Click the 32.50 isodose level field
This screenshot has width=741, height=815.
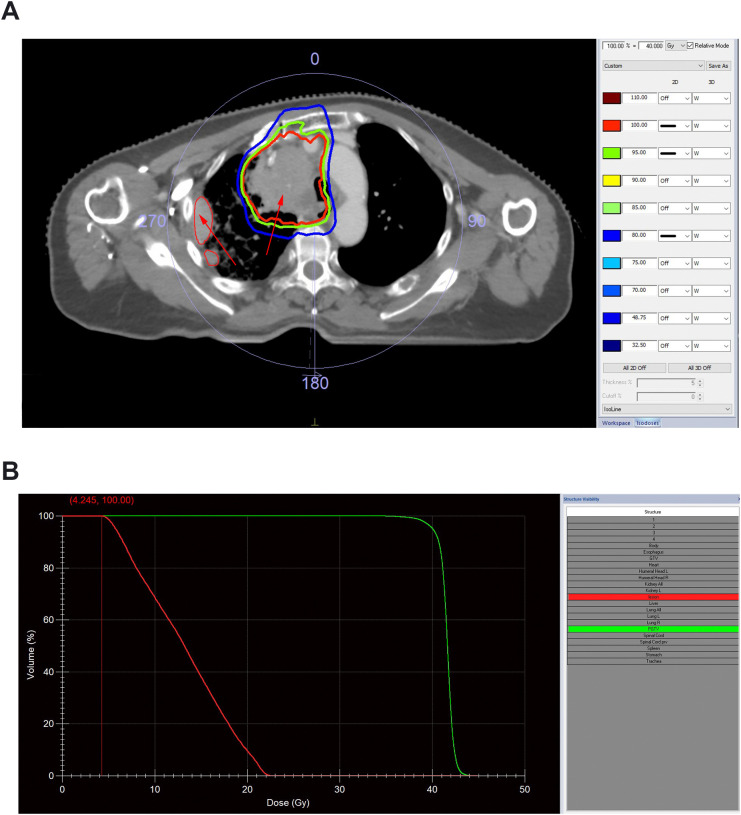tap(639, 345)
